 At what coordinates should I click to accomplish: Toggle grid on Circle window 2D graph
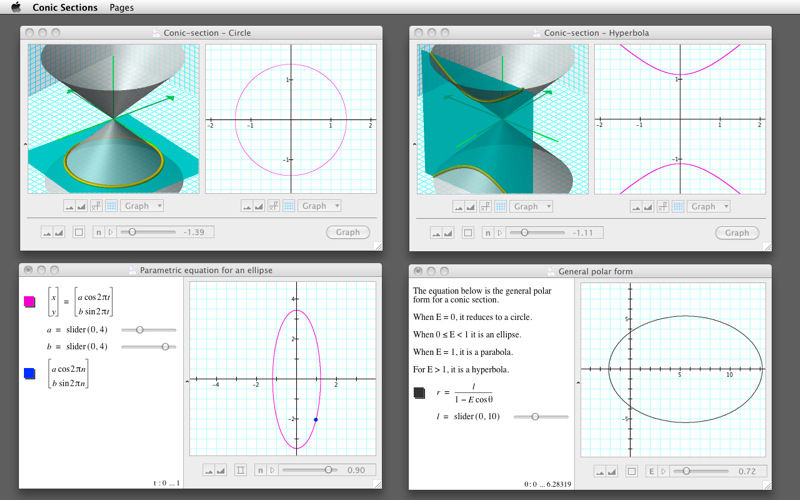click(x=289, y=206)
